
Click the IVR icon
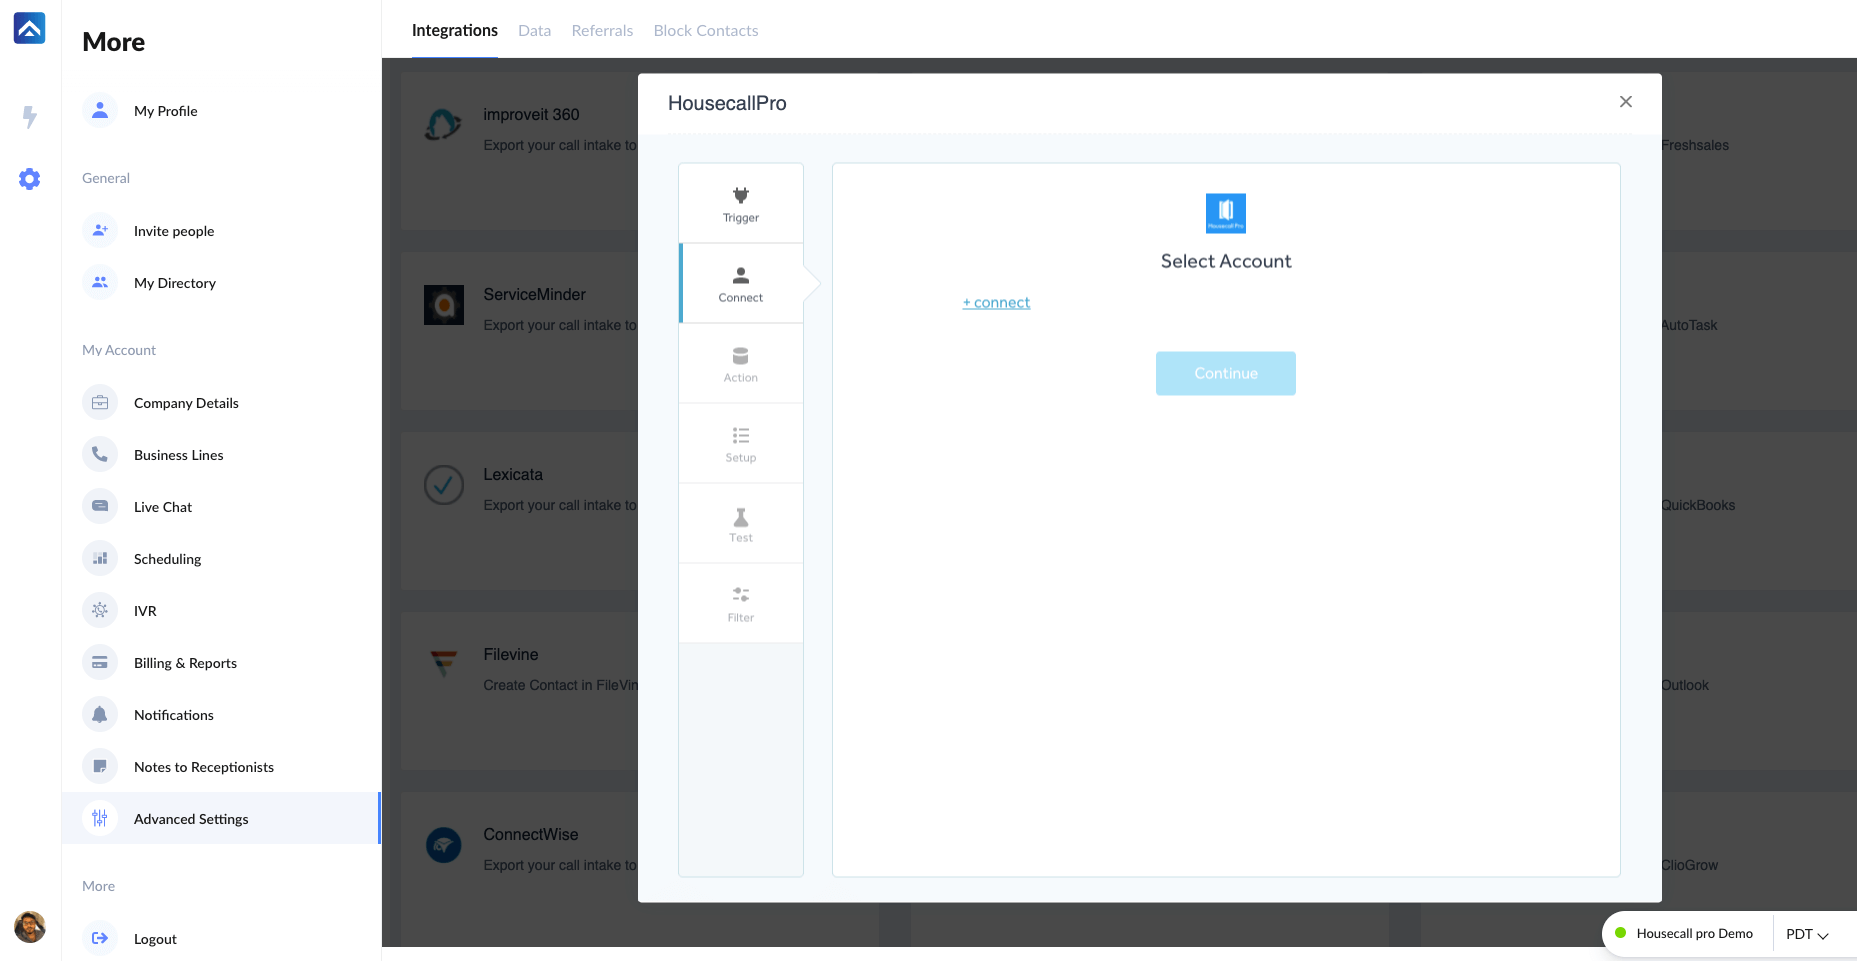click(100, 611)
